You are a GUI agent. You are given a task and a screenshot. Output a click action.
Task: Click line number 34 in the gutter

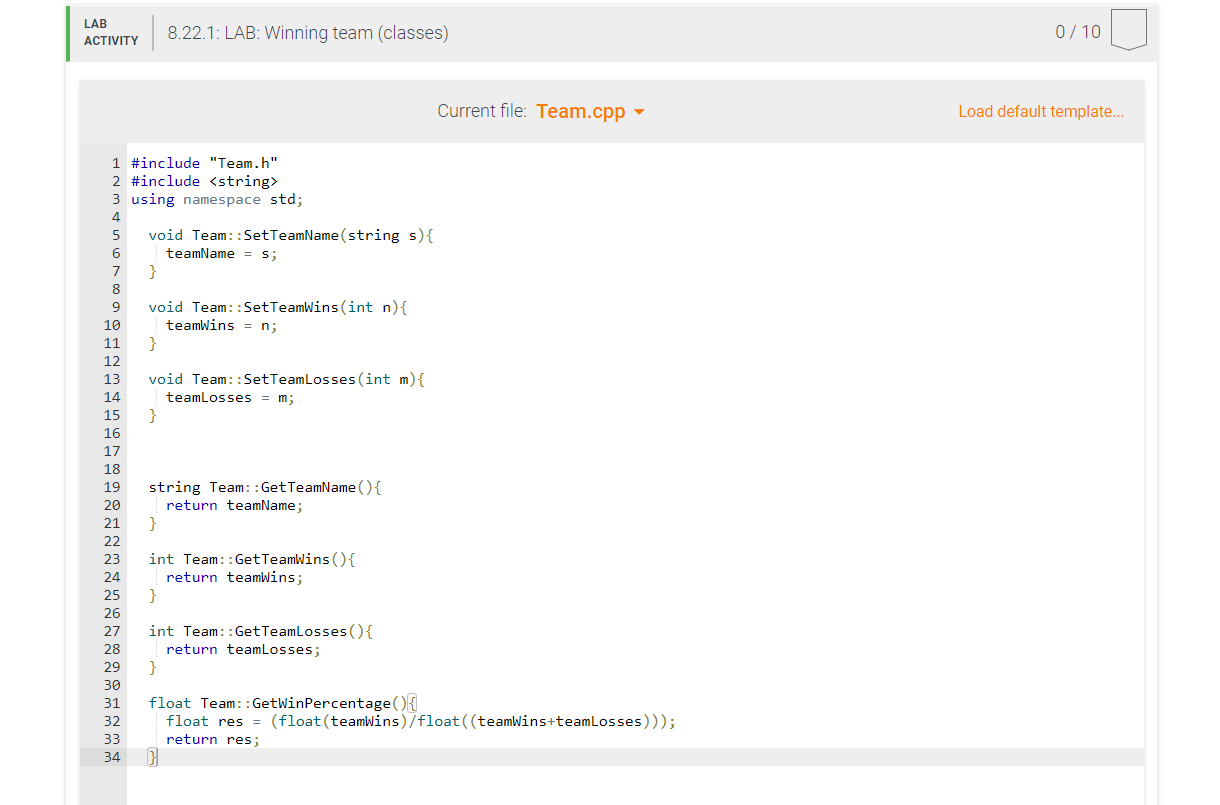coord(111,757)
